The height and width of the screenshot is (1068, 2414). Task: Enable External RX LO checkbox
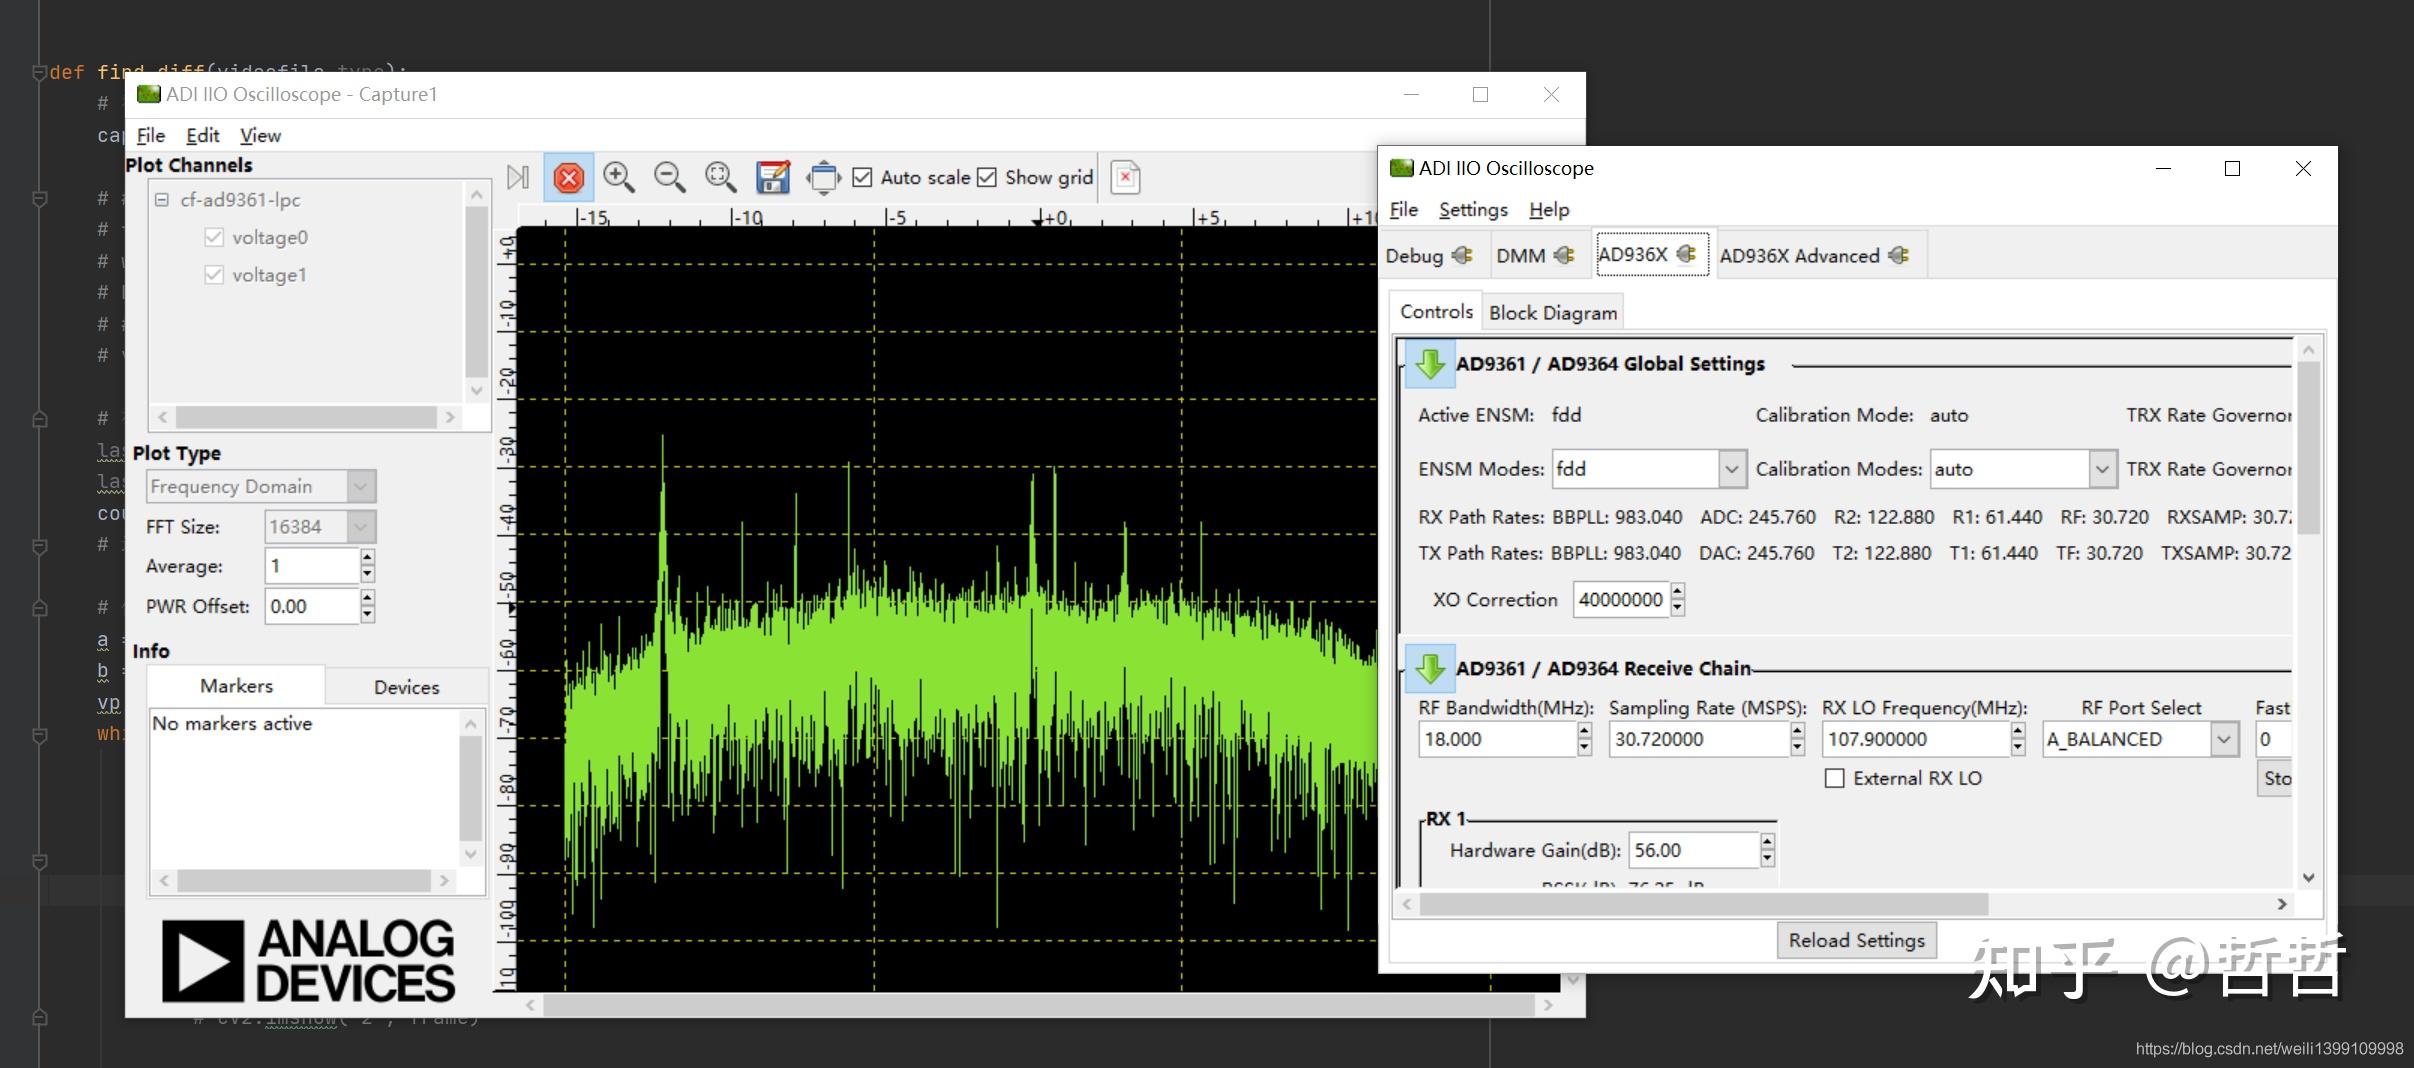coord(1835,778)
